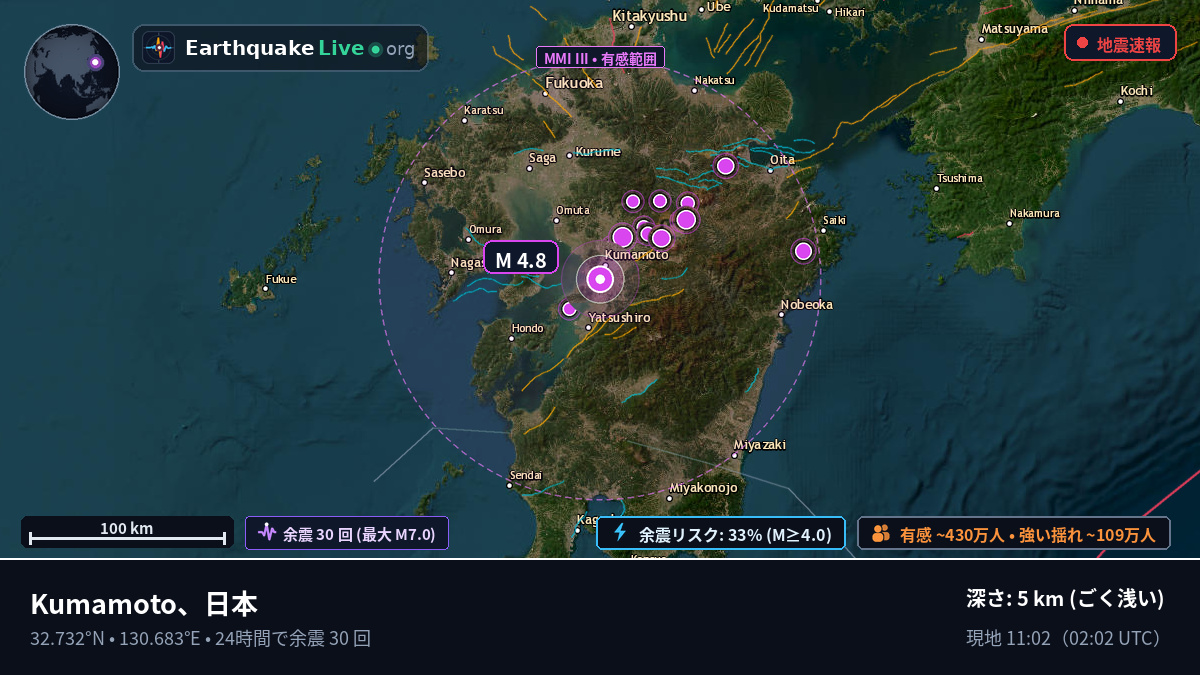
Task: Click the Sasebo city label
Action: [x=444, y=173]
